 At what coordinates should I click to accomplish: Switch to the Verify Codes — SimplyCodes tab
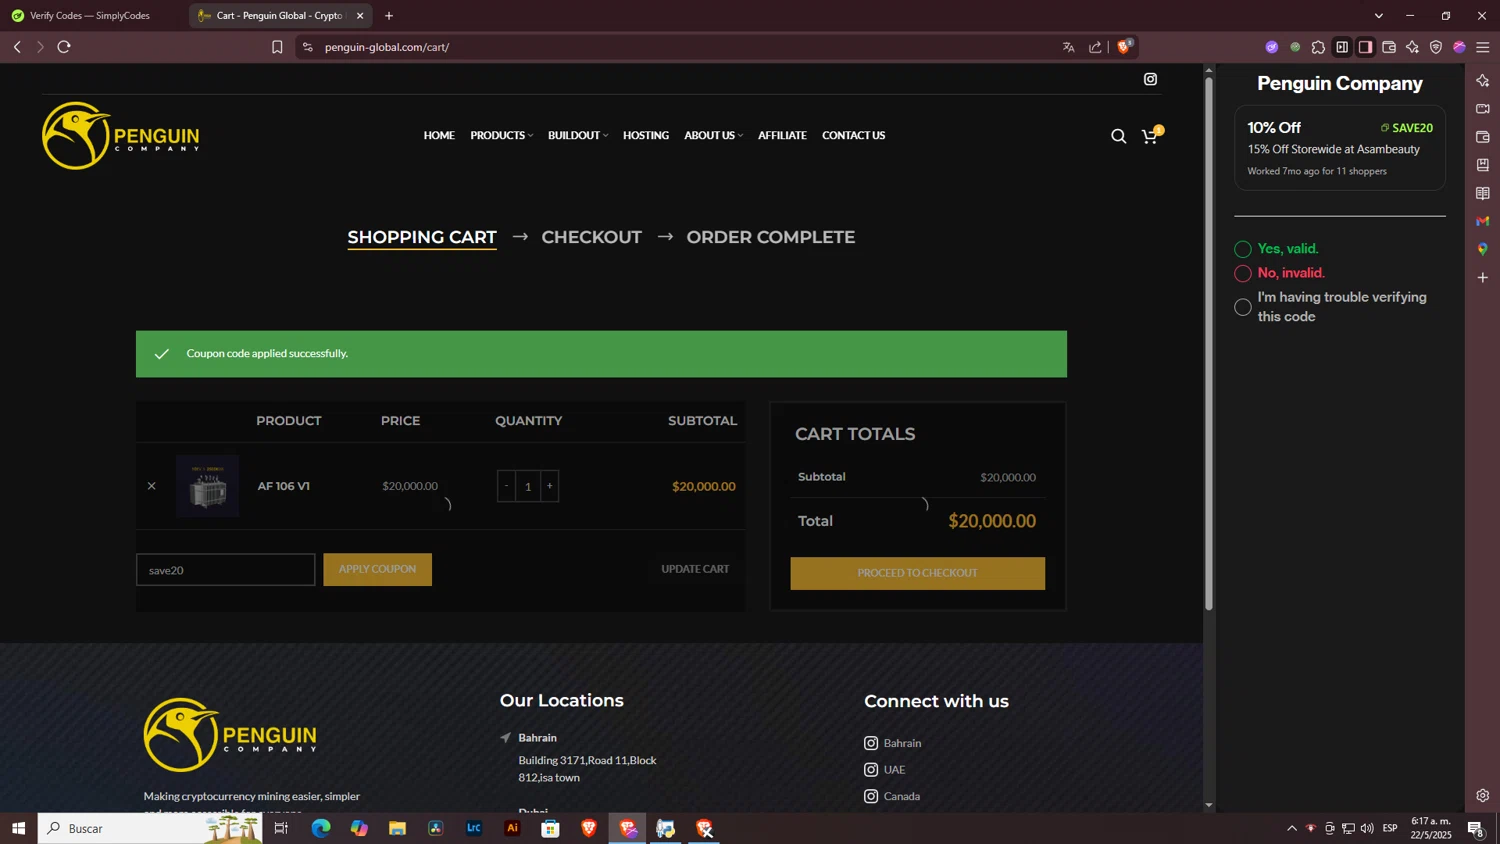pyautogui.click(x=90, y=16)
